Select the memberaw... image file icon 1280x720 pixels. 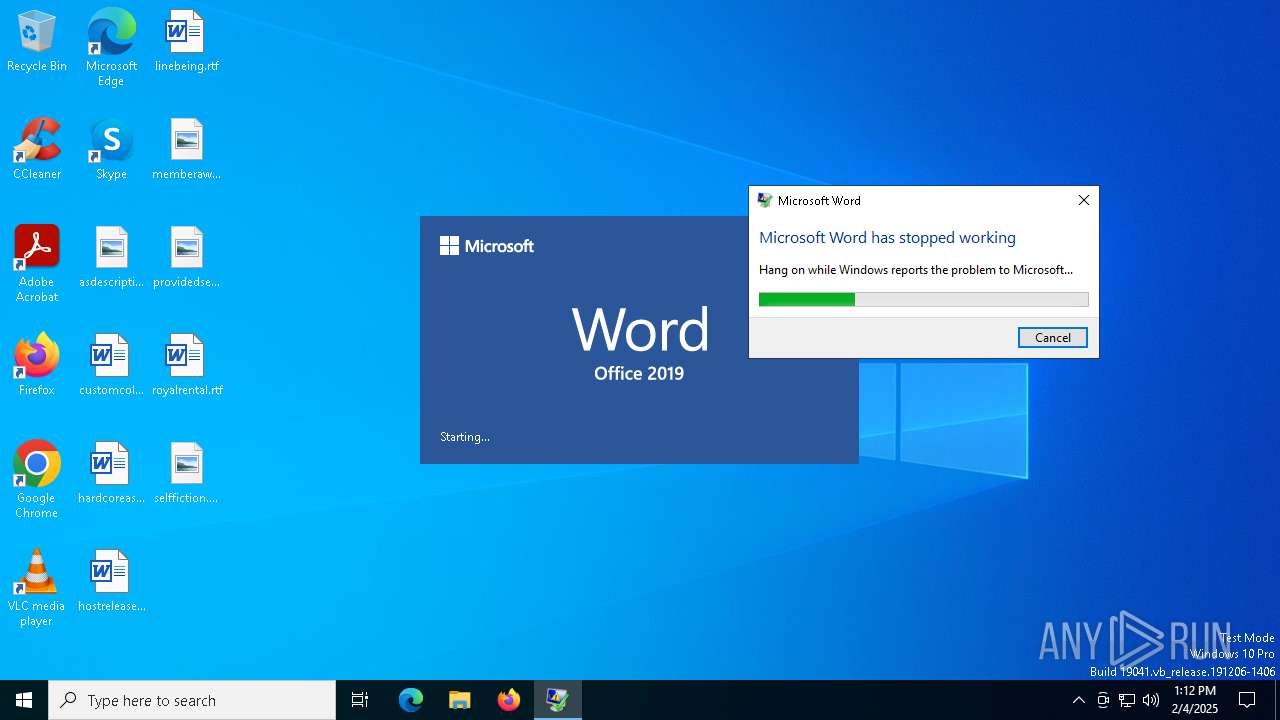pos(186,150)
